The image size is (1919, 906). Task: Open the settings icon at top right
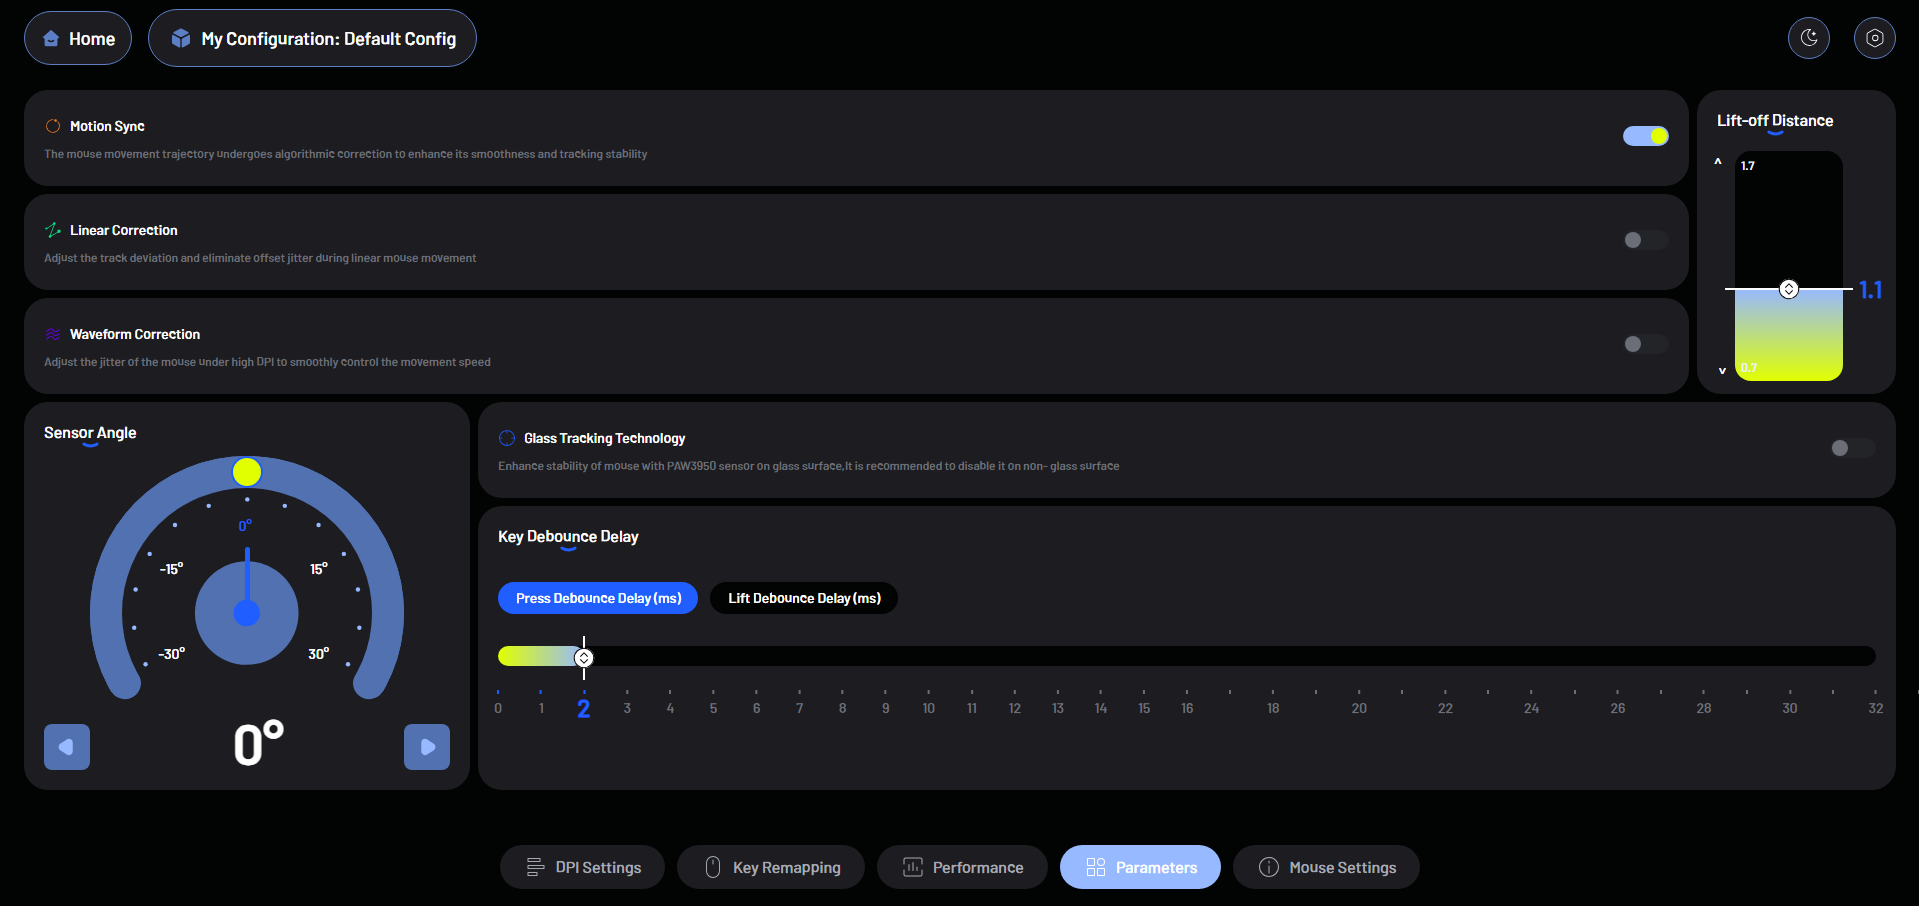pyautogui.click(x=1874, y=38)
